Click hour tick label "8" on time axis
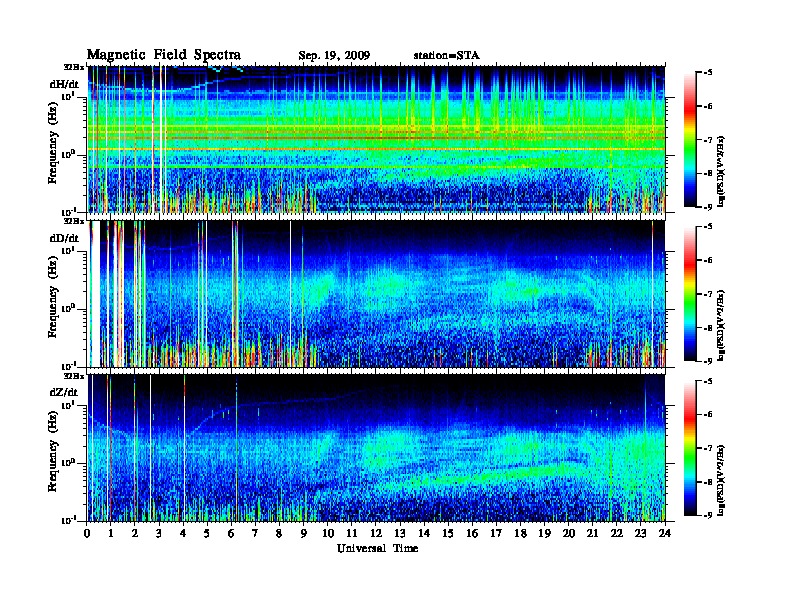The image size is (792, 612). [x=279, y=534]
